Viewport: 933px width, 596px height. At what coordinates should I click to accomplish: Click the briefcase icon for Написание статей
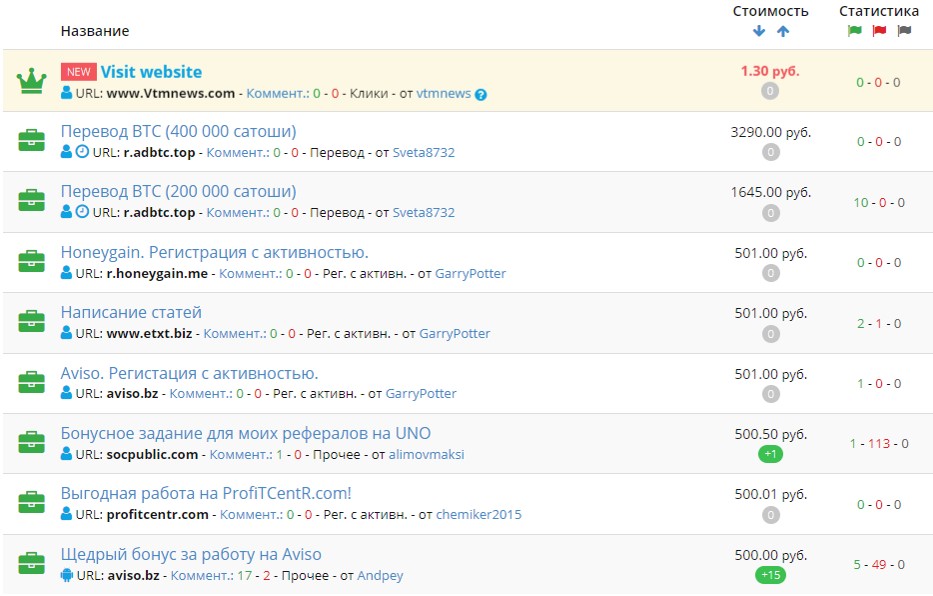(x=32, y=321)
